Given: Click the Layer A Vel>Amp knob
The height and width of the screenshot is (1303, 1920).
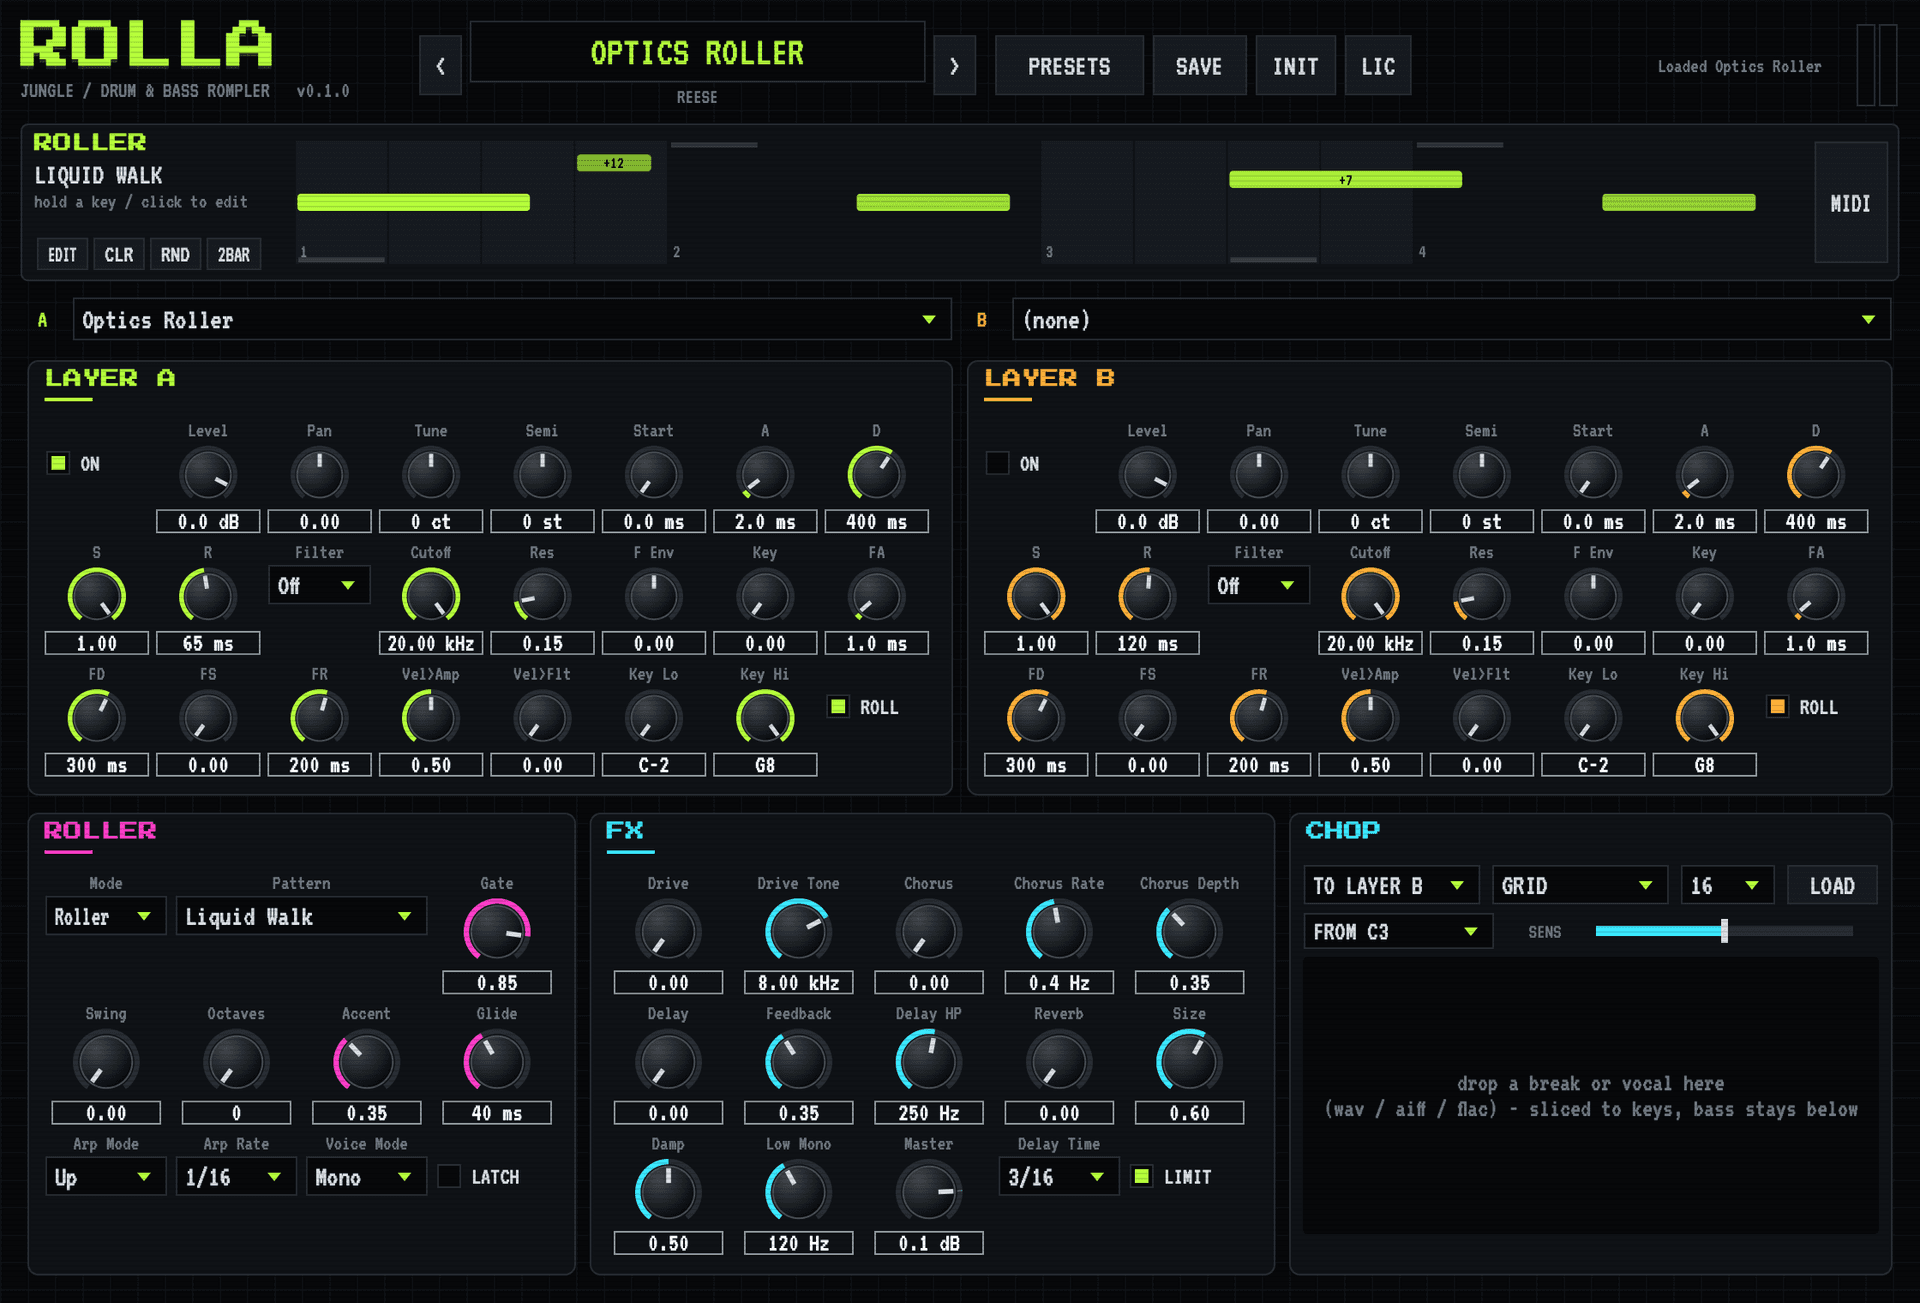Looking at the screenshot, I should tap(431, 718).
